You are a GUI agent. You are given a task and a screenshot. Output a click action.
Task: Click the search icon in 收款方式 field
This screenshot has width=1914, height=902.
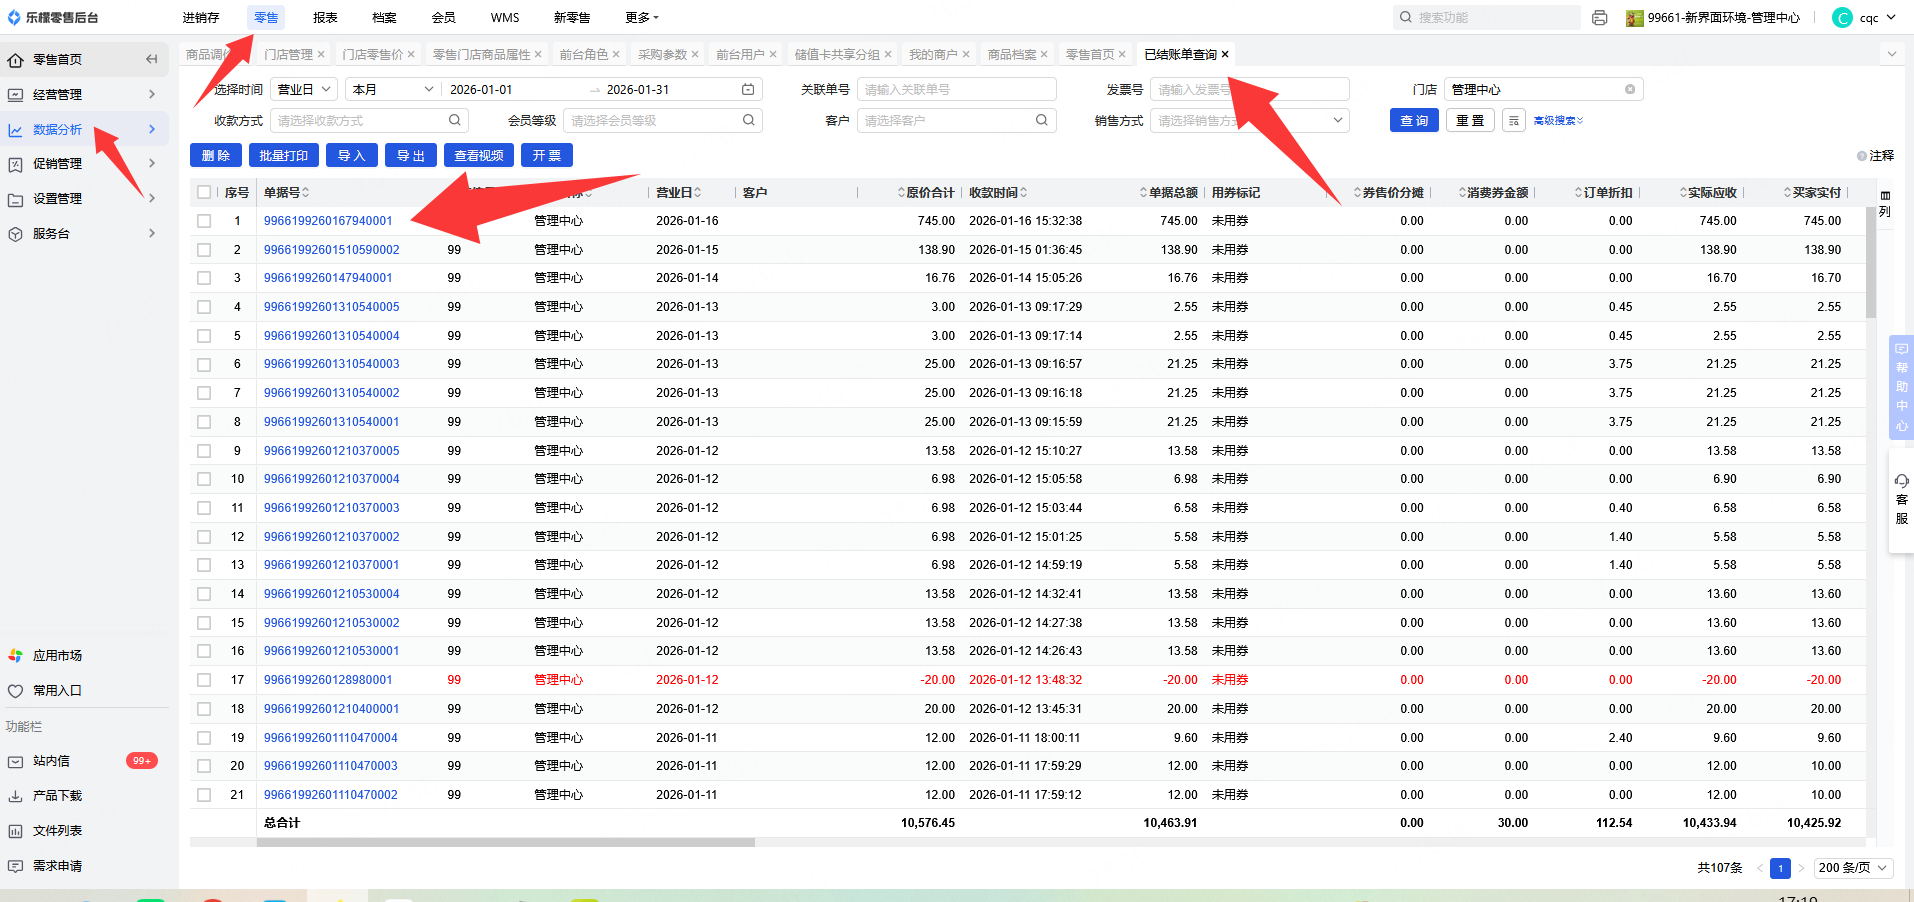455,121
